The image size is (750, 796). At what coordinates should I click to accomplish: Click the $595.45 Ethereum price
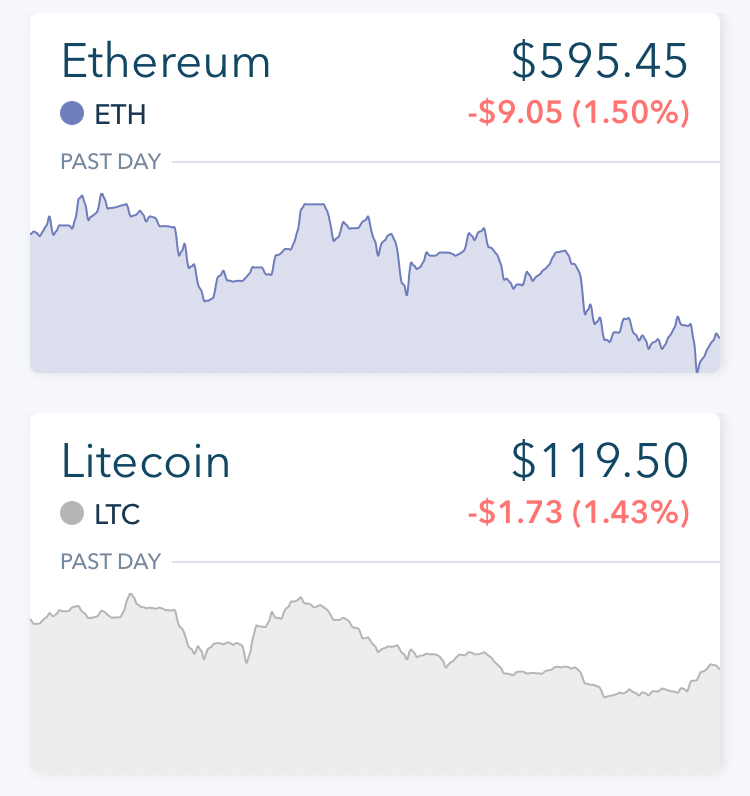600,61
